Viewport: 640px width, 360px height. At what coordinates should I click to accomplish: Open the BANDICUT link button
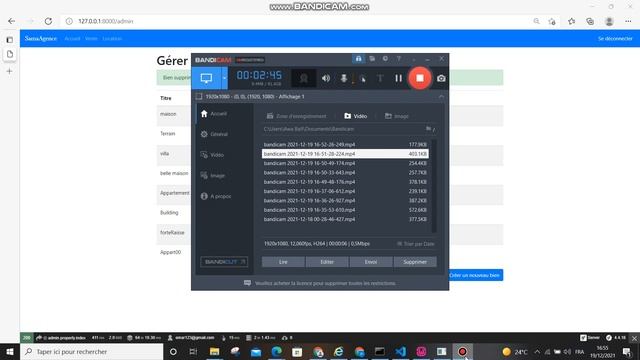click(x=224, y=262)
